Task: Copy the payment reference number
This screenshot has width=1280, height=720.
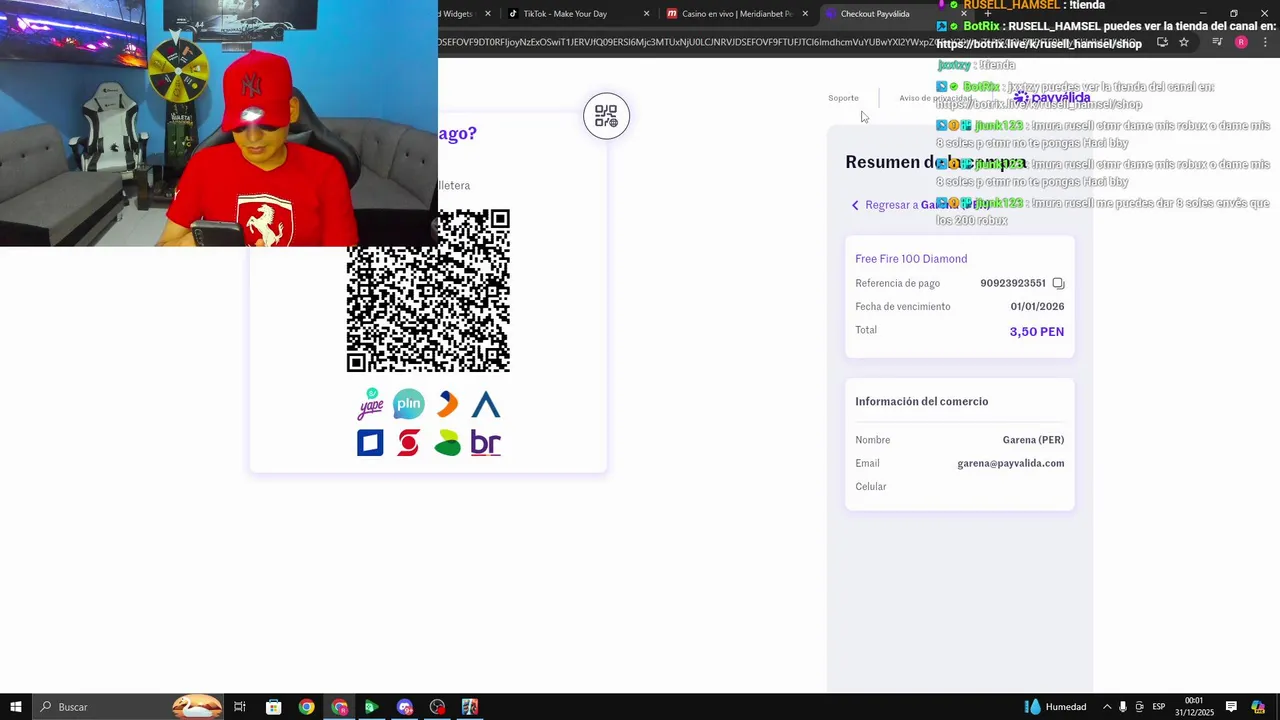Action: 1058,283
